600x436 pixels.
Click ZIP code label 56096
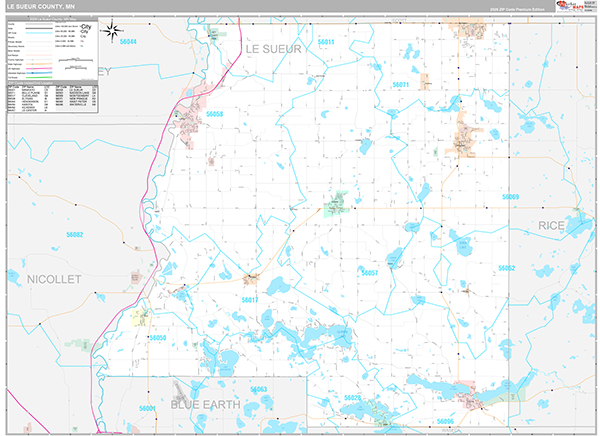445,421
